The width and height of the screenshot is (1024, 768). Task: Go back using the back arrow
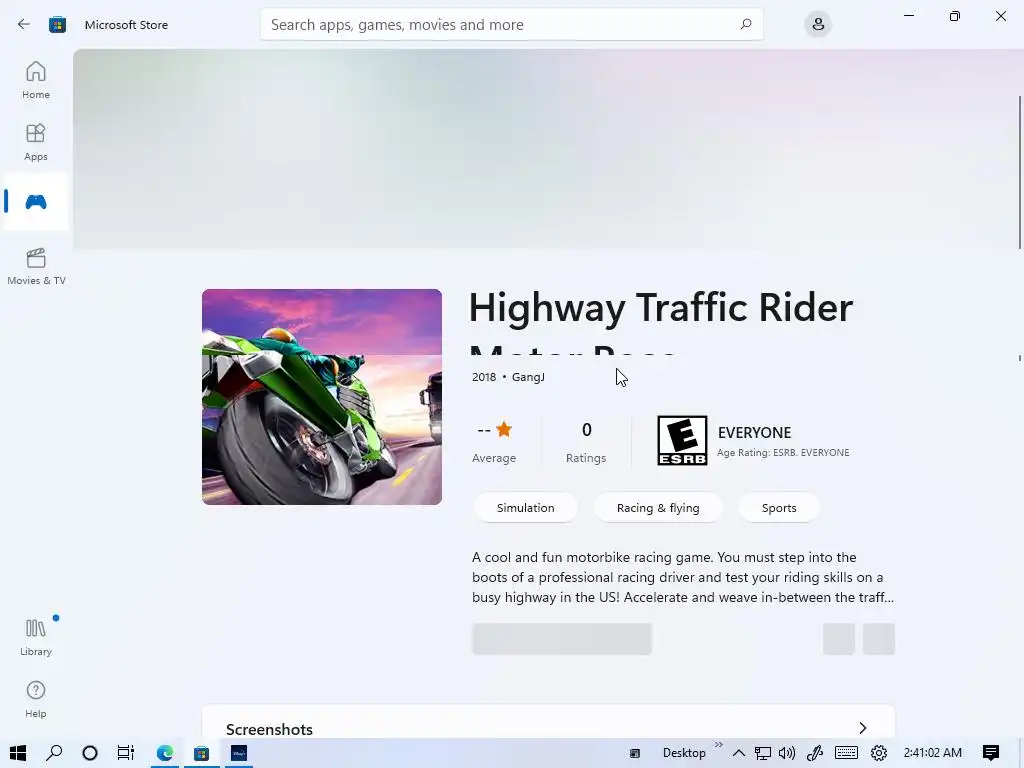pos(24,24)
